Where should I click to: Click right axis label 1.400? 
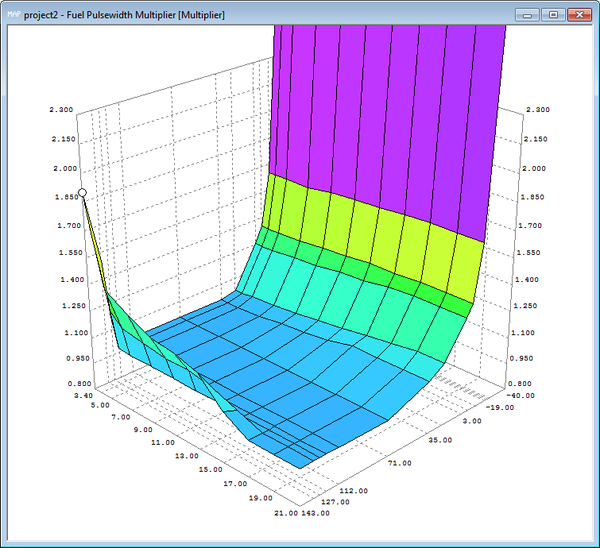pyautogui.click(x=527, y=280)
